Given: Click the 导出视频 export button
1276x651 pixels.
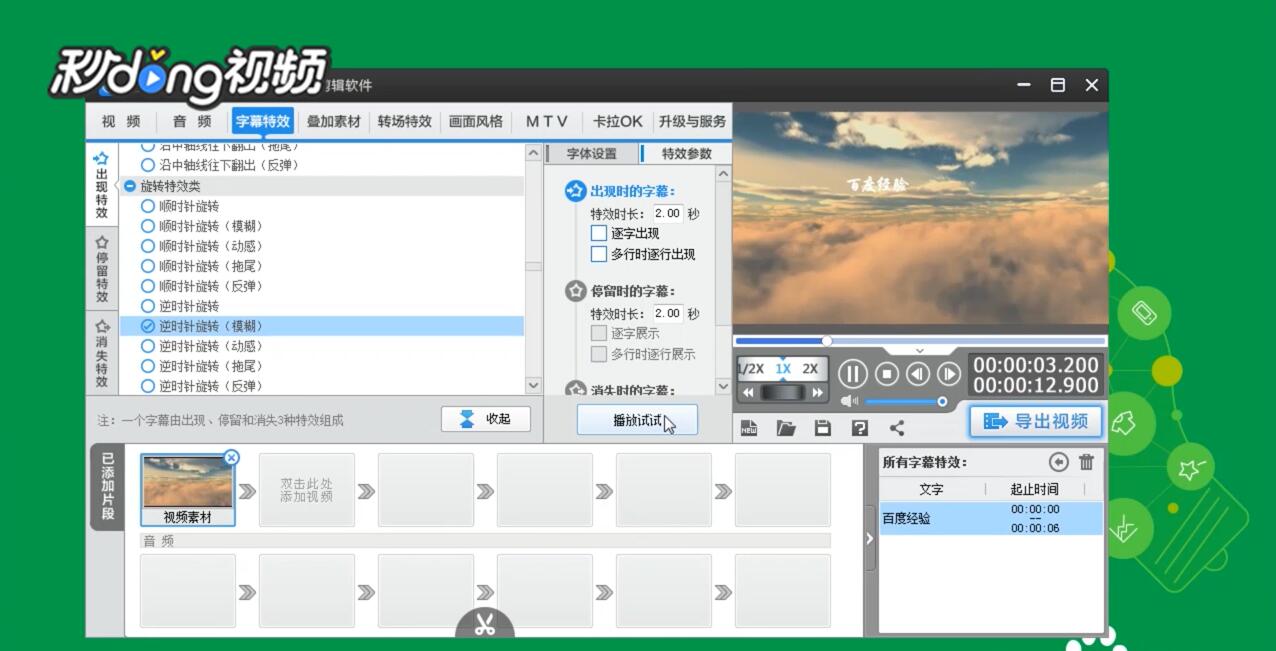Looking at the screenshot, I should tap(1036, 421).
